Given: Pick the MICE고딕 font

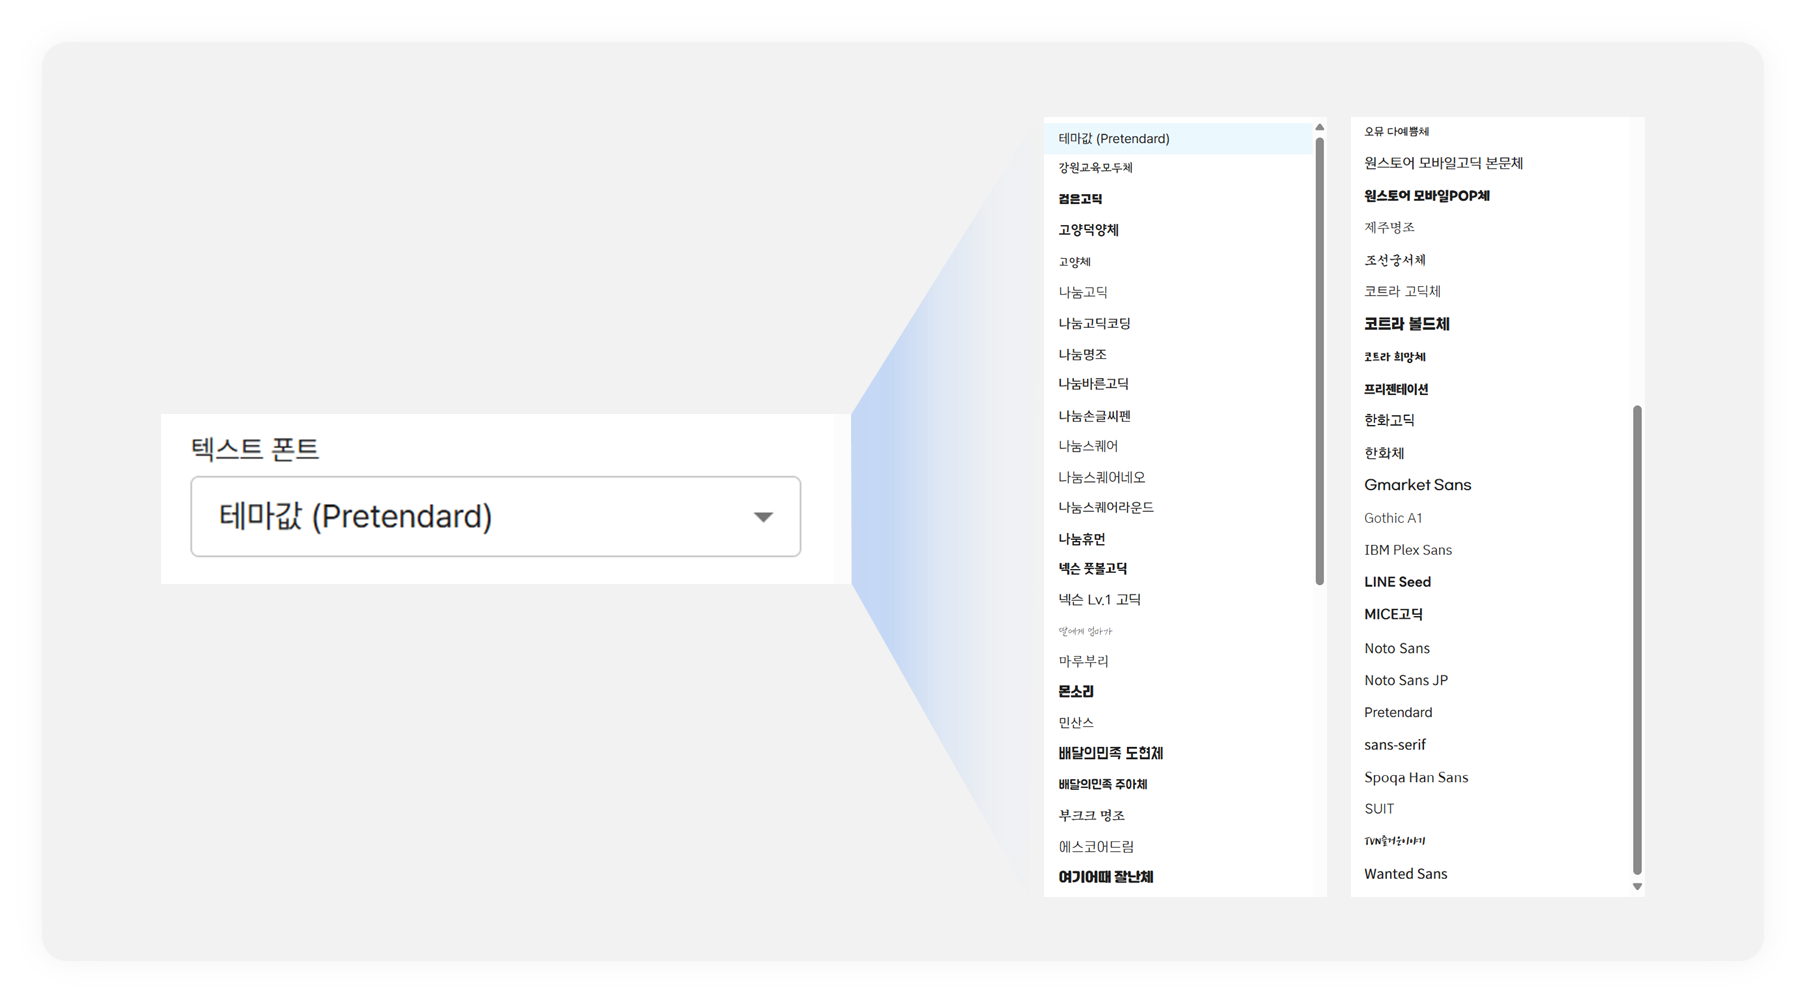Looking at the screenshot, I should point(1393,614).
